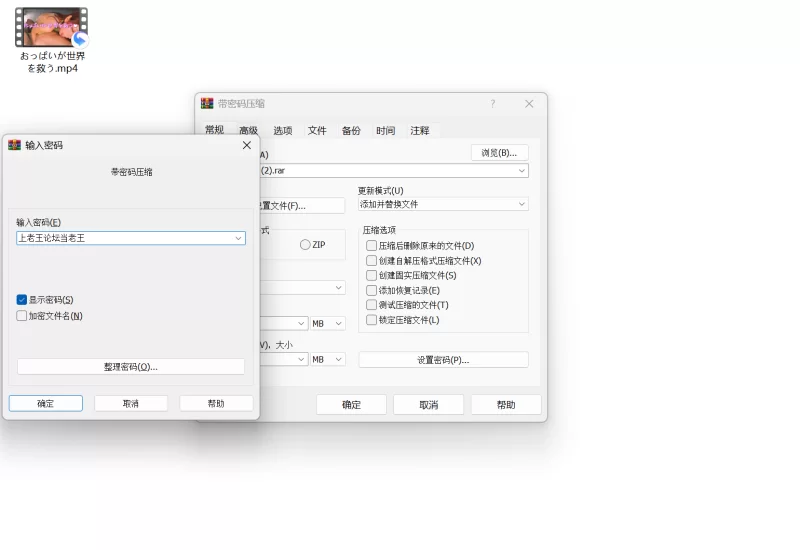This screenshot has height=550, width=800.
Task: Switch to the 高级 tab
Action: pyautogui.click(x=248, y=131)
